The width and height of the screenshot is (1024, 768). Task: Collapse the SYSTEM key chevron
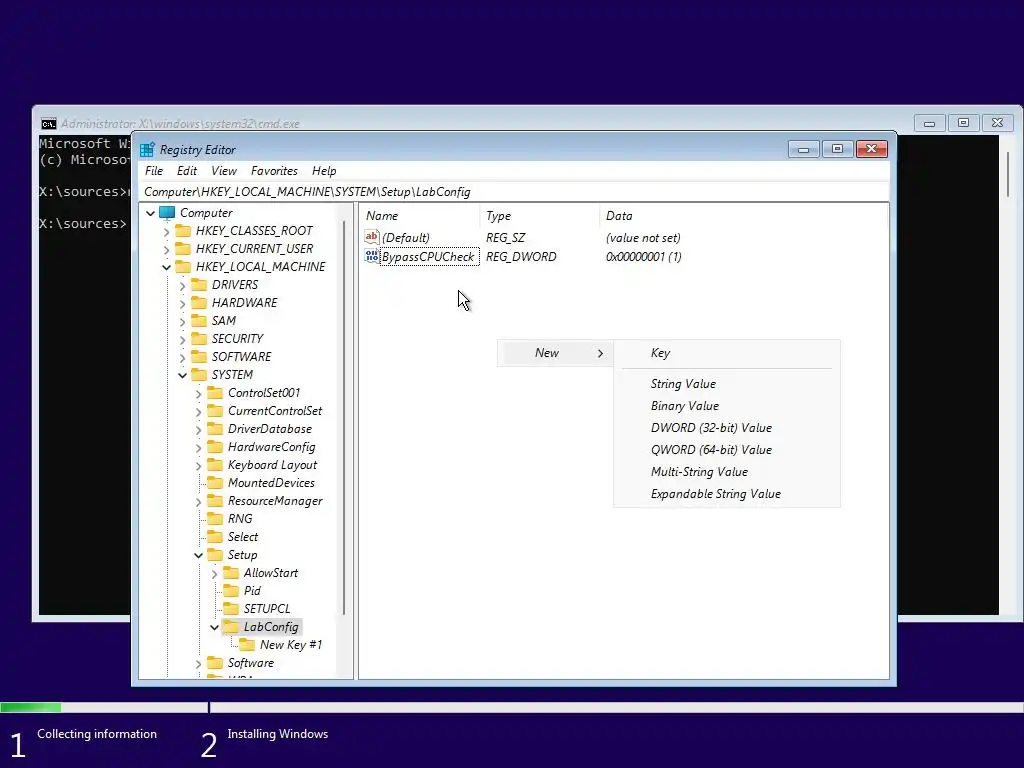click(182, 376)
